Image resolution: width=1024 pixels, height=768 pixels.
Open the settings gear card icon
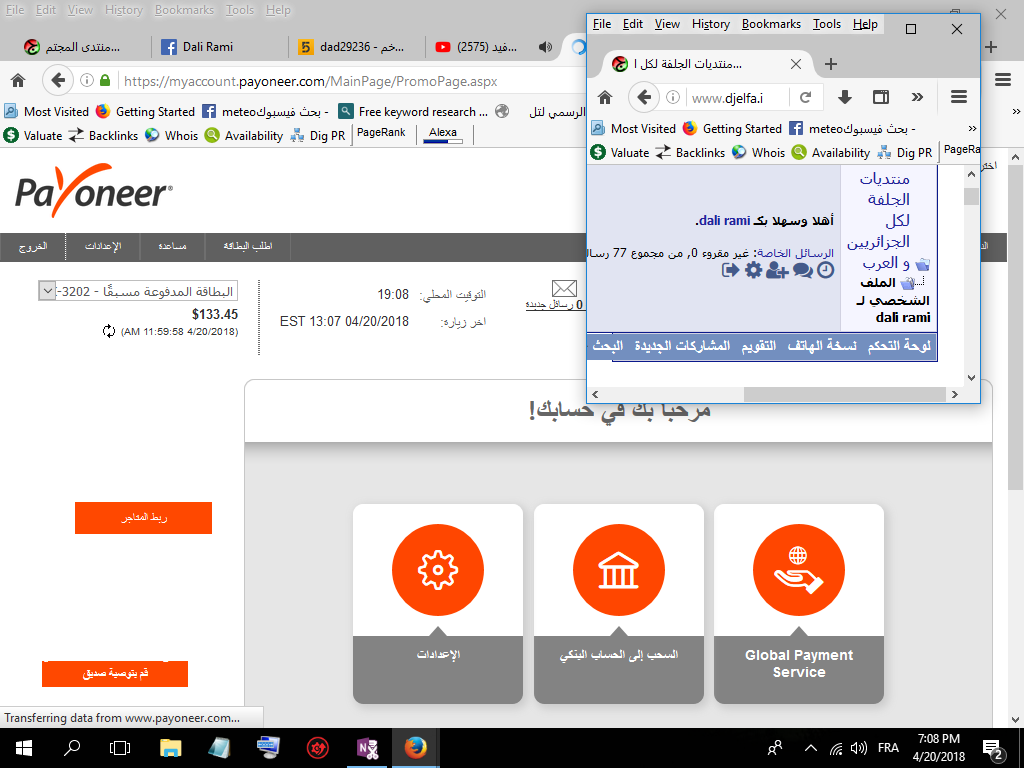438,569
